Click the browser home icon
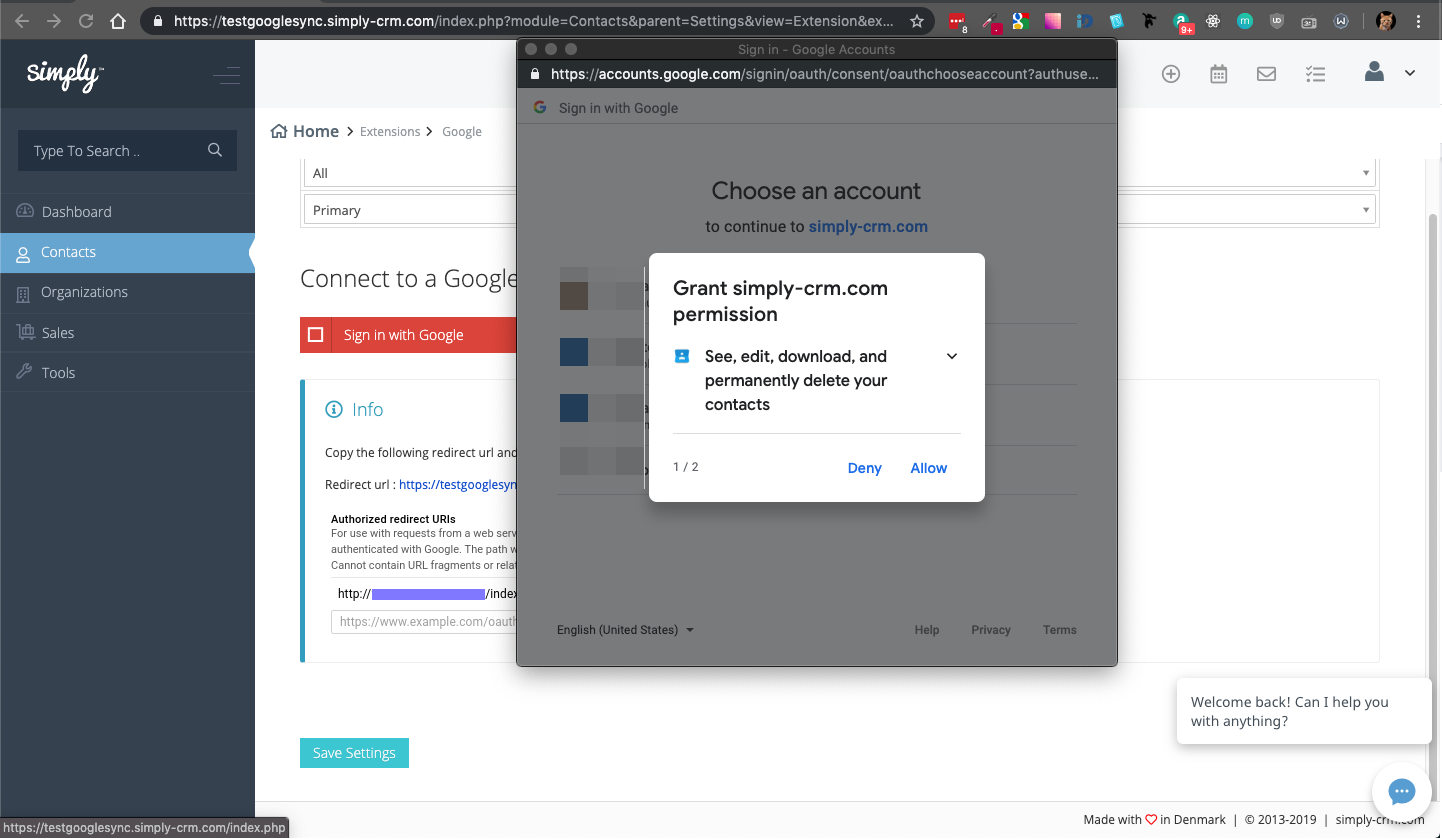Screen dimensions: 1442x839 pos(118,20)
